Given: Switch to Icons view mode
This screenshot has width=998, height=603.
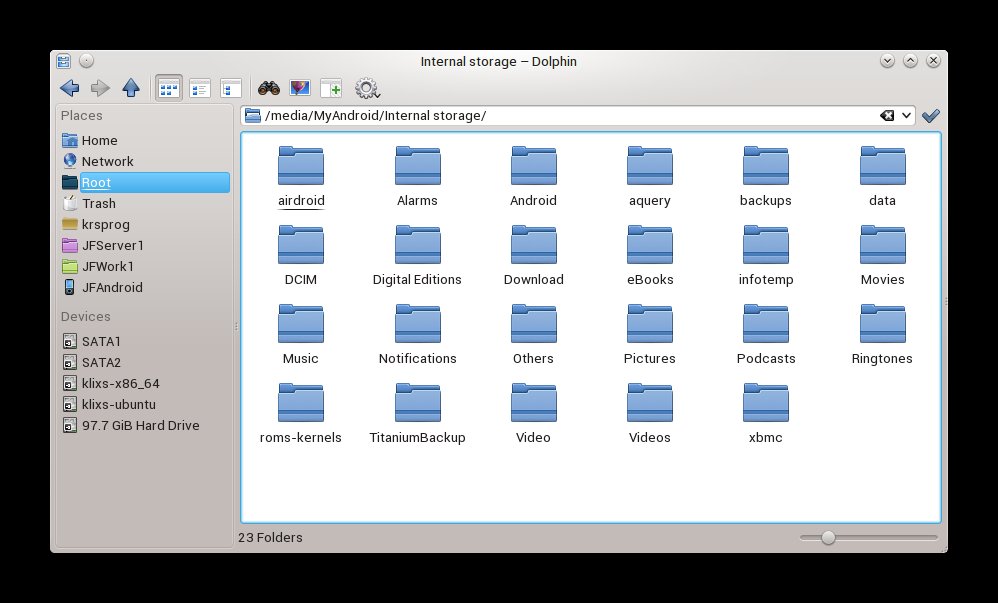Looking at the screenshot, I should [x=169, y=88].
